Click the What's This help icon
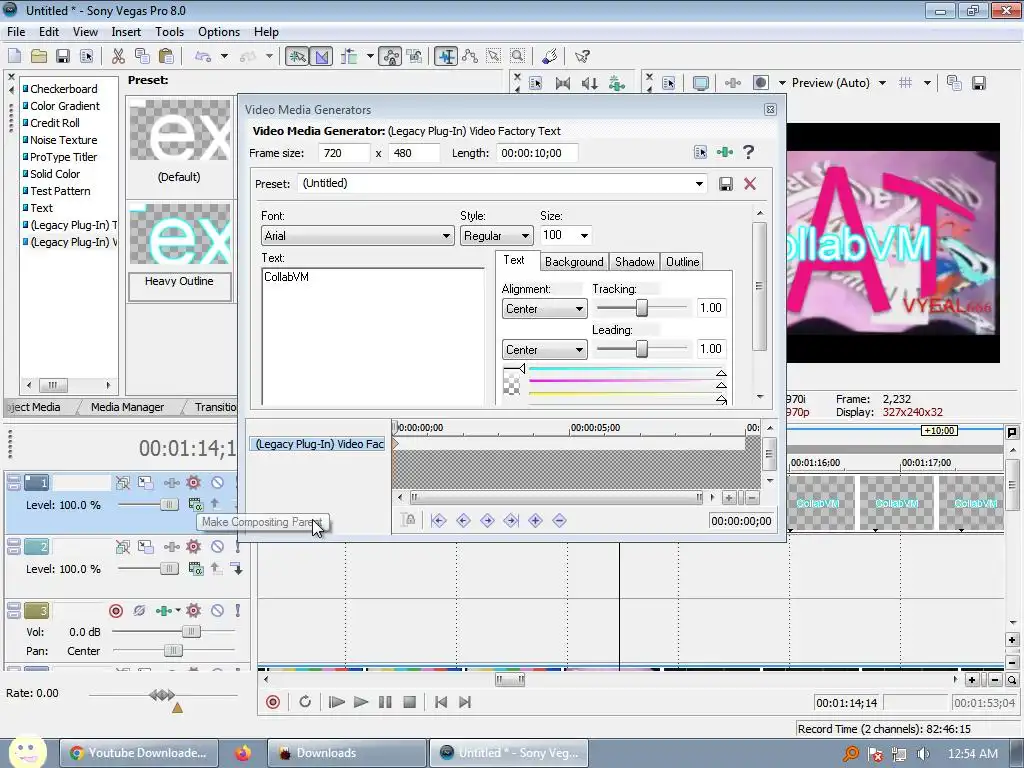 (x=582, y=56)
